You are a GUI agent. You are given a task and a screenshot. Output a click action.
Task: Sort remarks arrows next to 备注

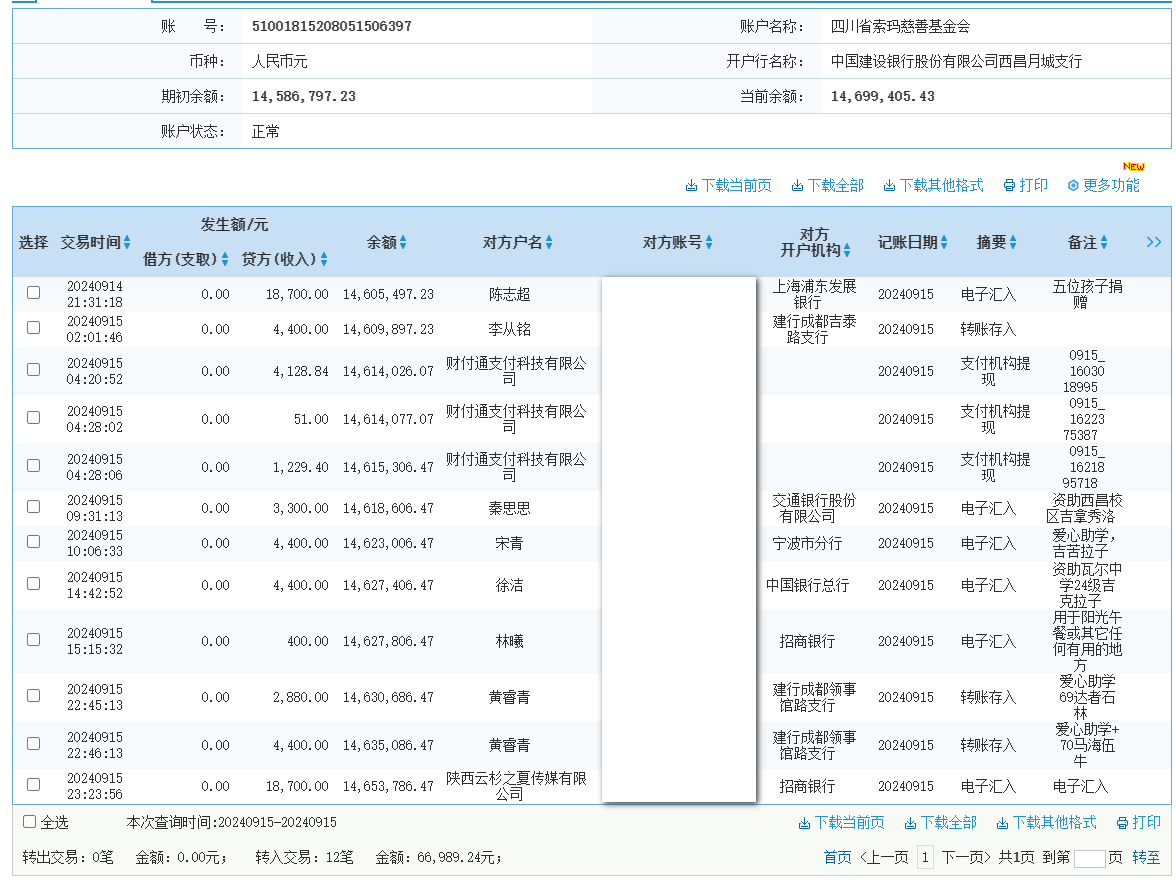coord(1104,242)
